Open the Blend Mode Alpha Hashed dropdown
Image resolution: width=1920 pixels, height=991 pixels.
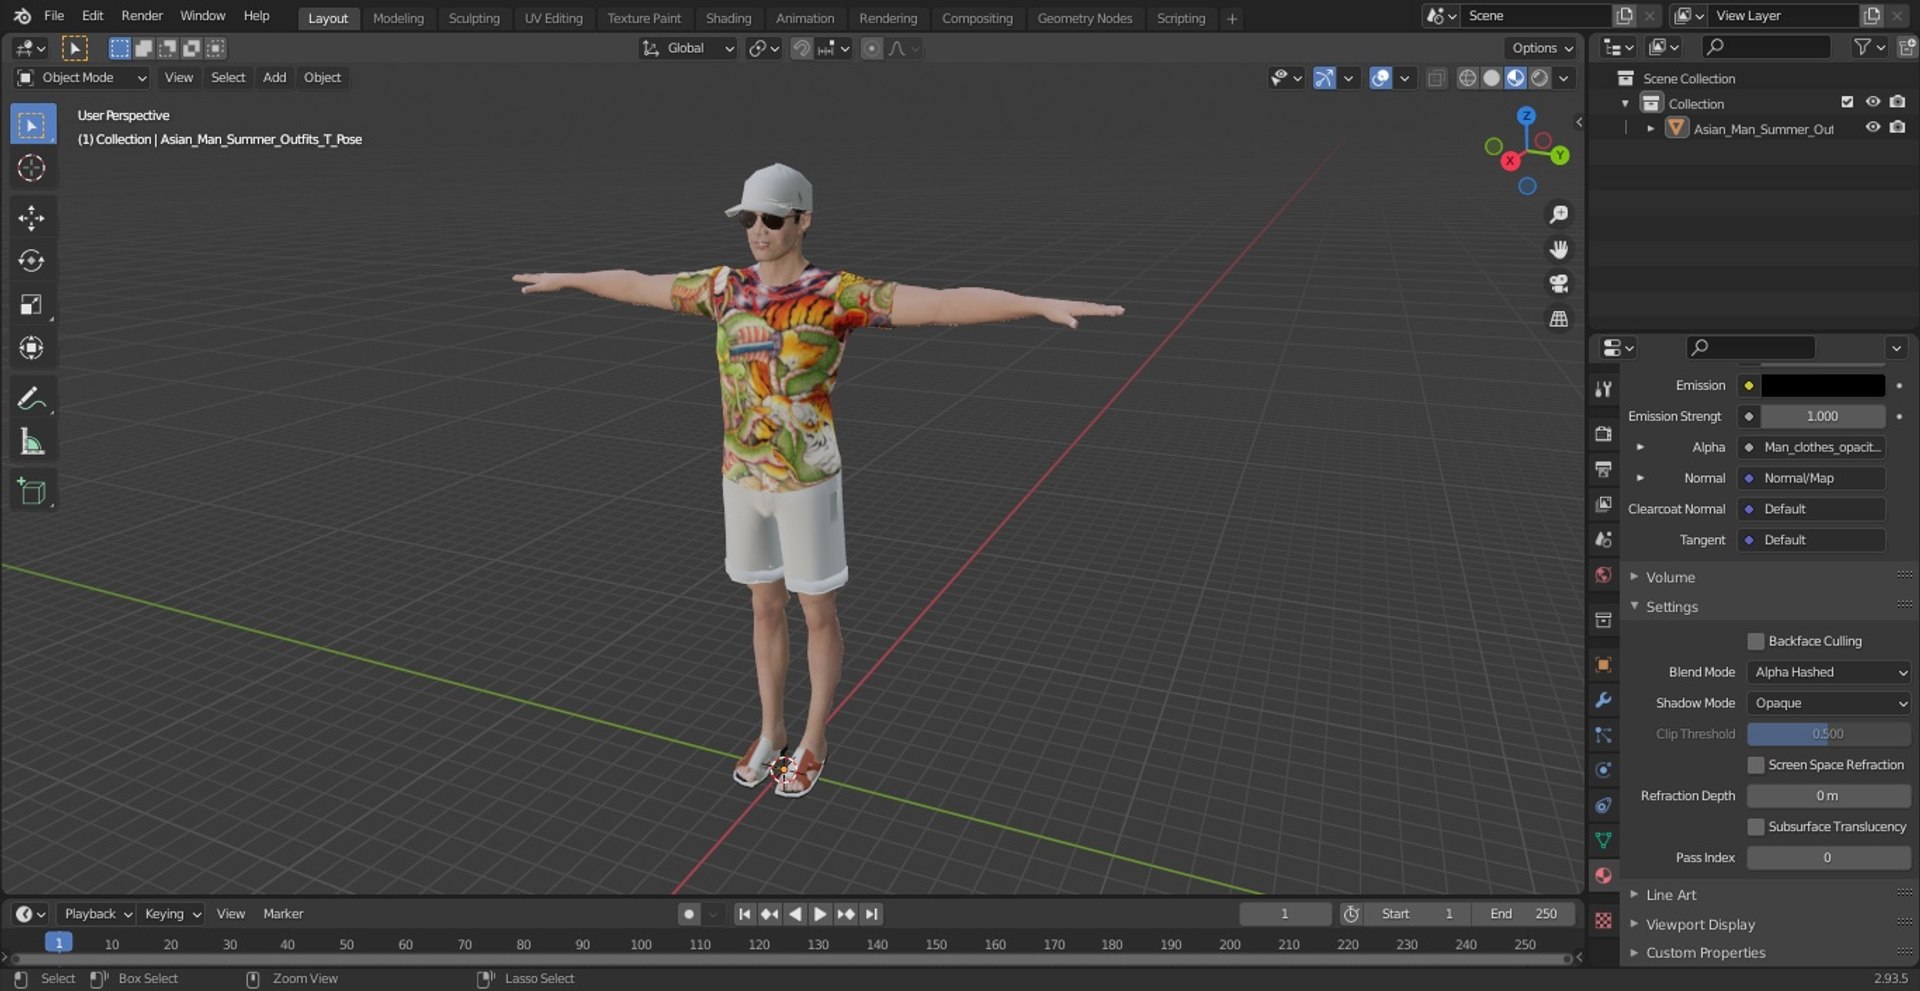[1829, 672]
